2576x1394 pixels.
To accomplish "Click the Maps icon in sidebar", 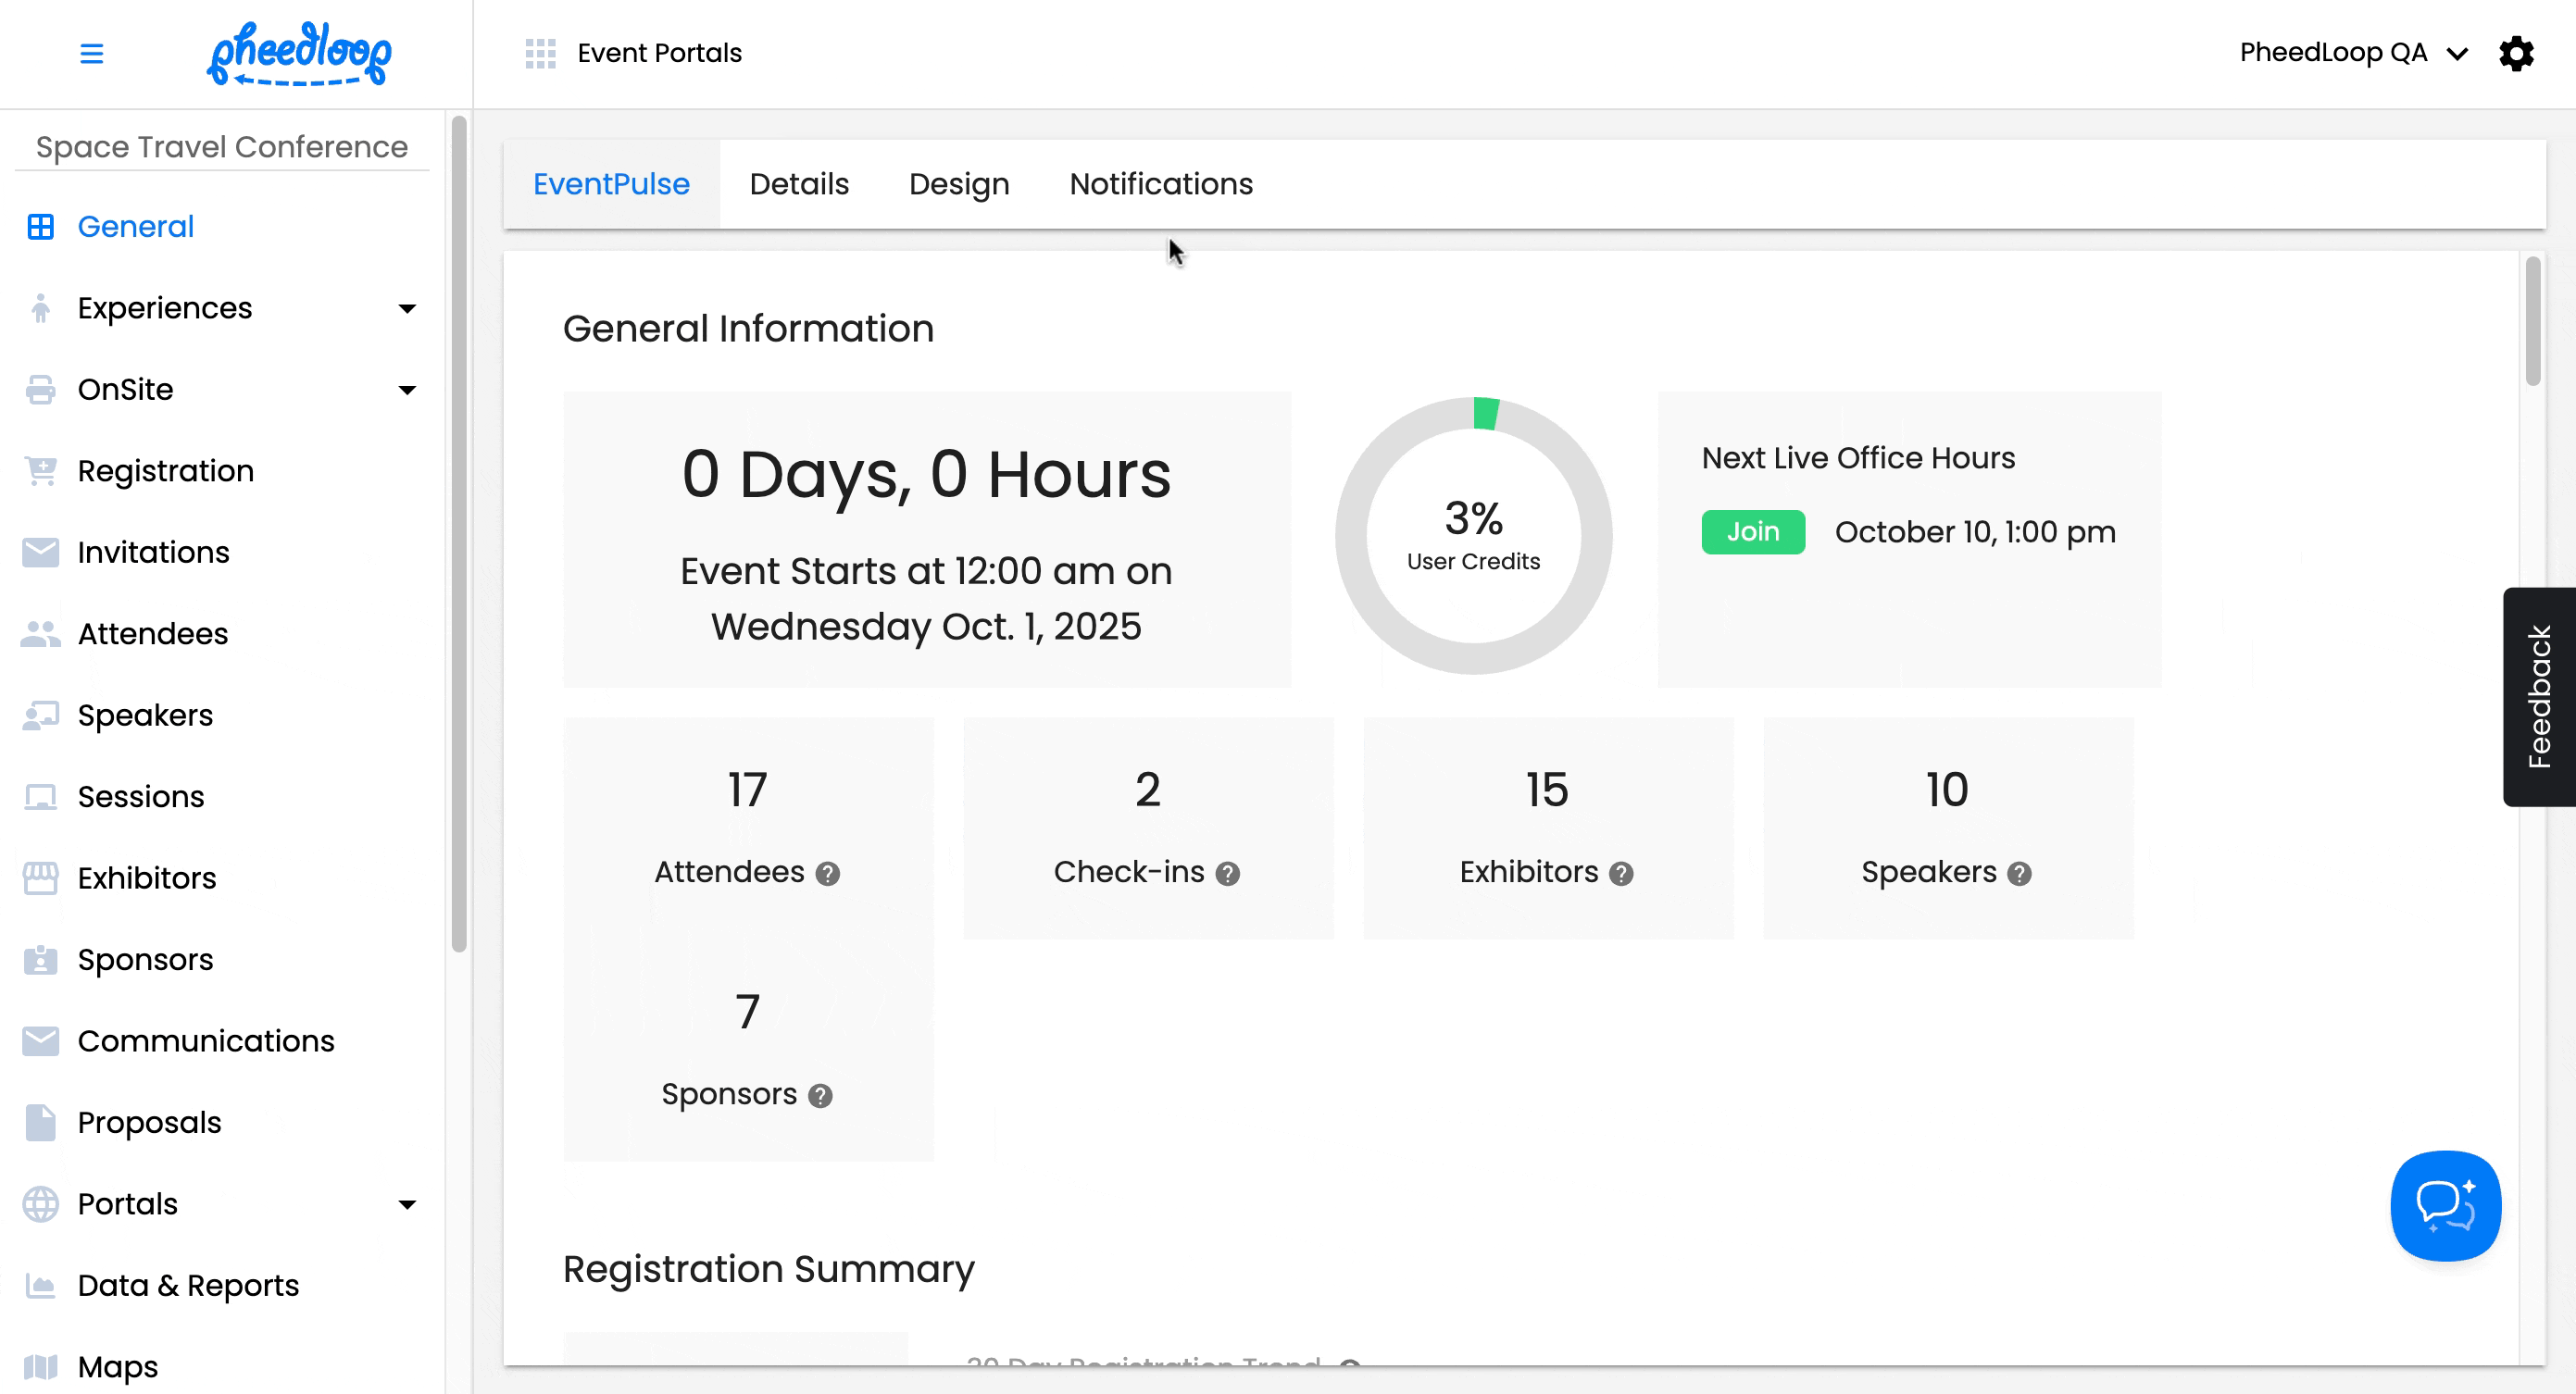I will click(x=40, y=1366).
